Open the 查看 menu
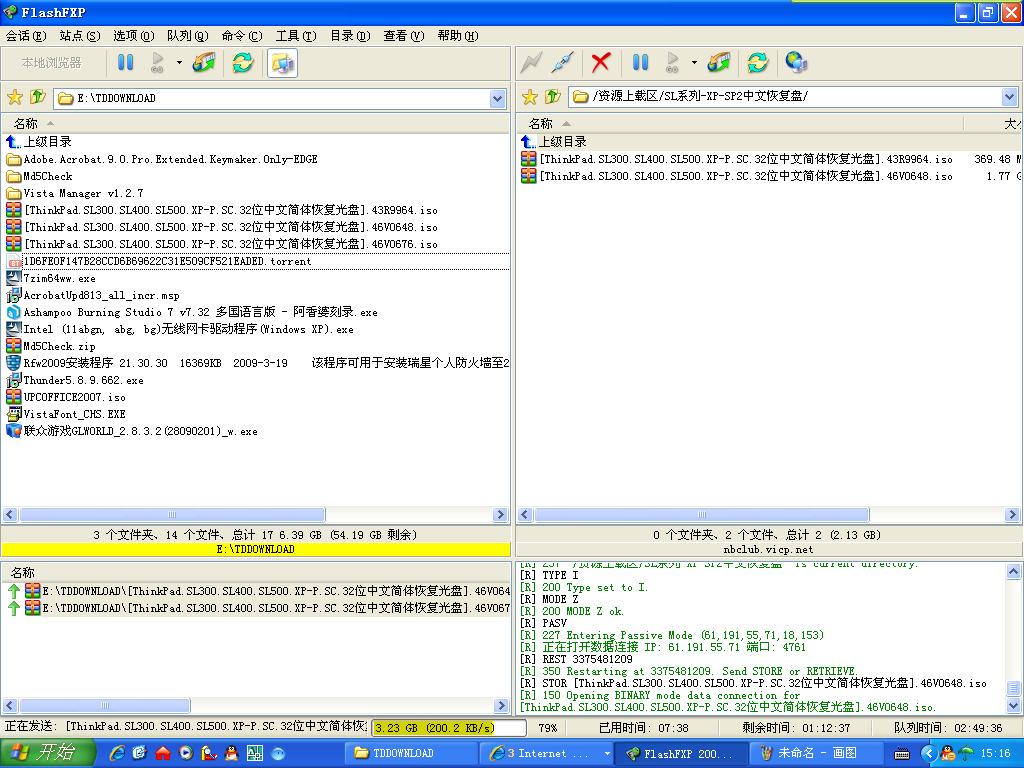 coord(404,36)
